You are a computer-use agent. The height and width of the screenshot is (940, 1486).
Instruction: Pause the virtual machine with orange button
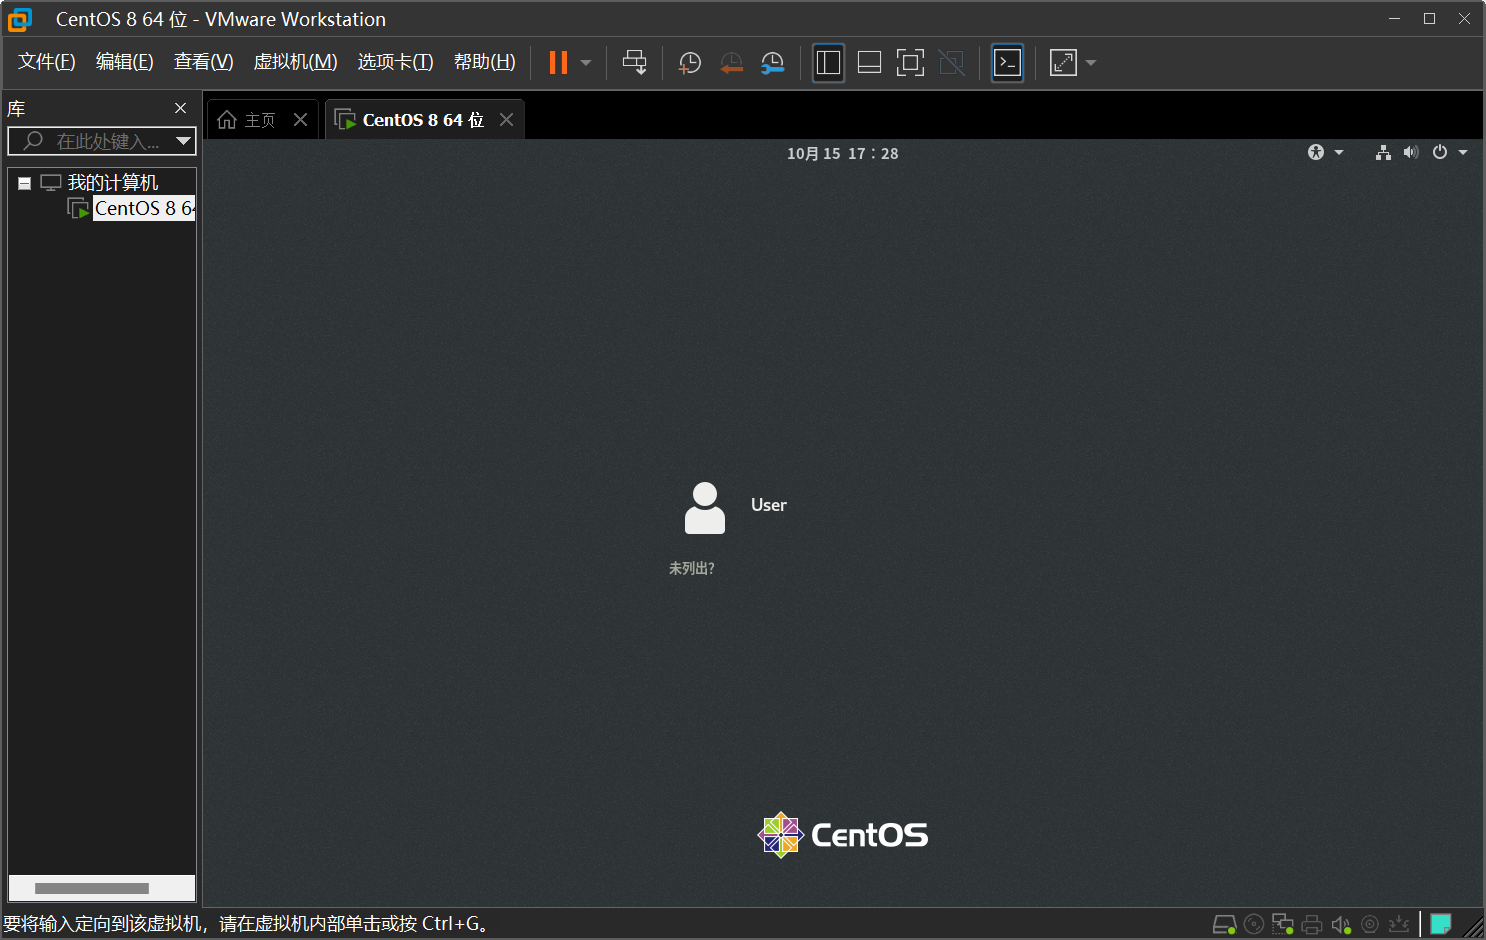558,63
